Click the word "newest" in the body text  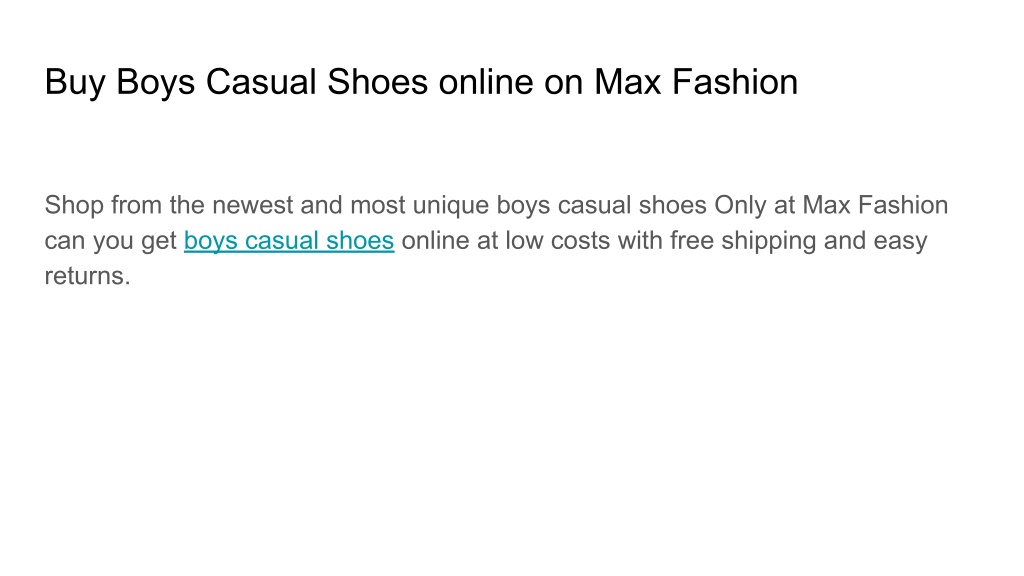pyautogui.click(x=253, y=205)
